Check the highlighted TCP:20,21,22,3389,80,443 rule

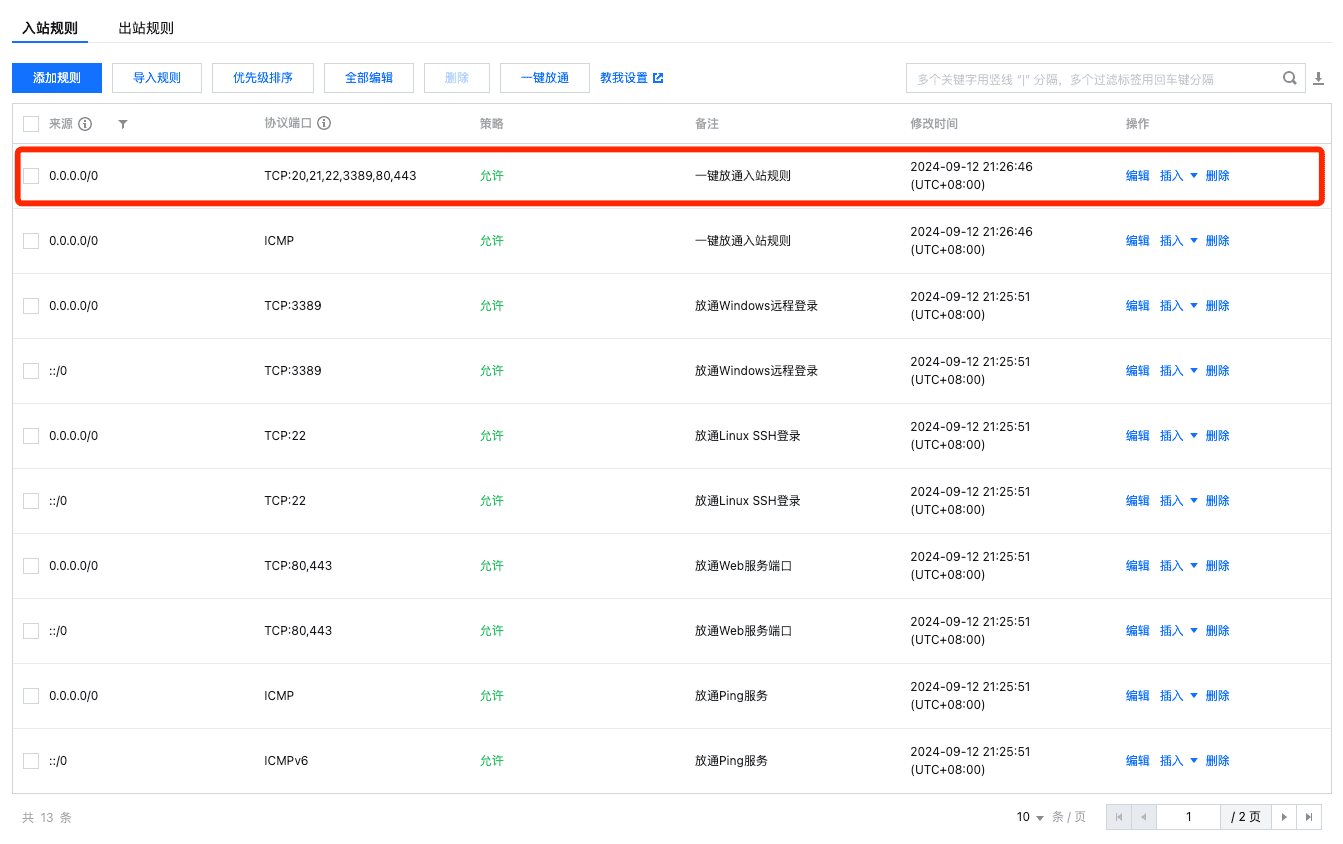pyautogui.click(x=29, y=175)
